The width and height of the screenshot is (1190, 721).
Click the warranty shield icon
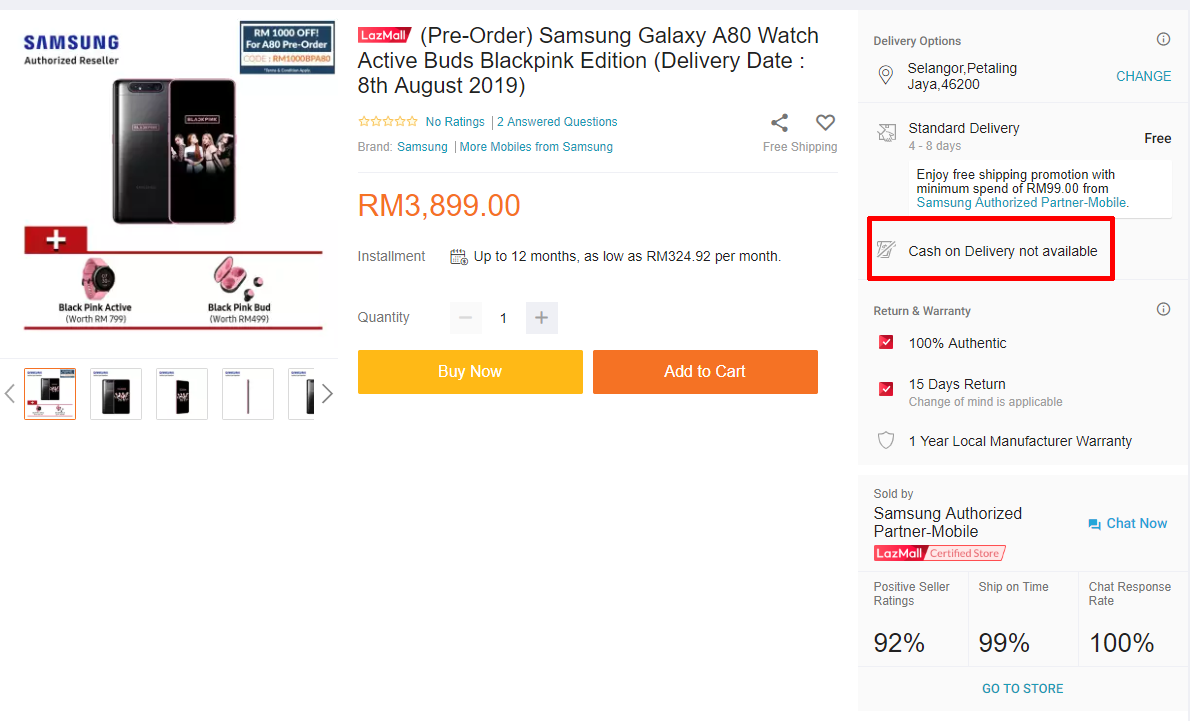tap(885, 441)
